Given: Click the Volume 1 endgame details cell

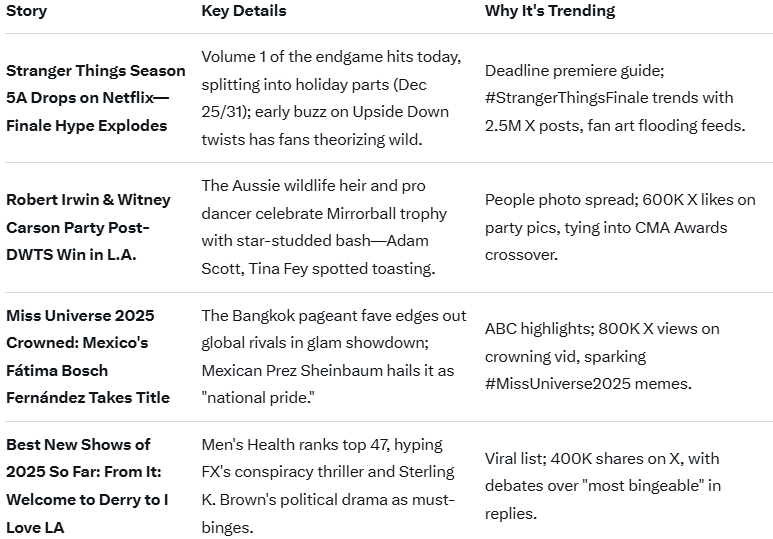Looking at the screenshot, I should [x=331, y=98].
